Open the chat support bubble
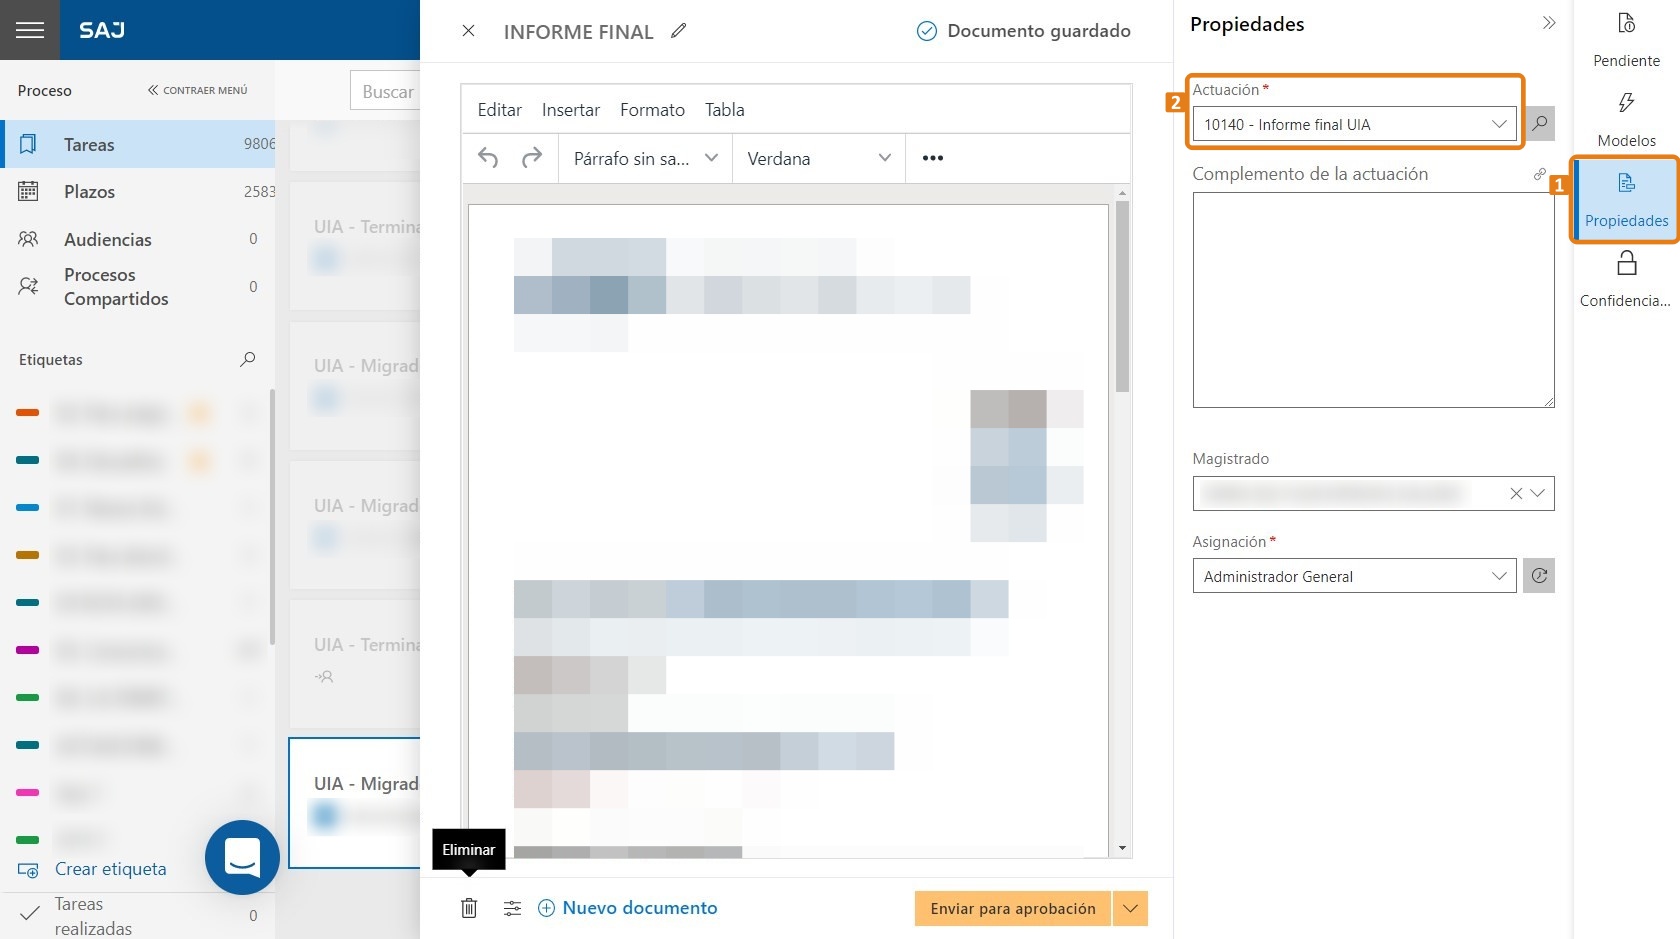Image resolution: width=1680 pixels, height=939 pixels. pos(242,857)
